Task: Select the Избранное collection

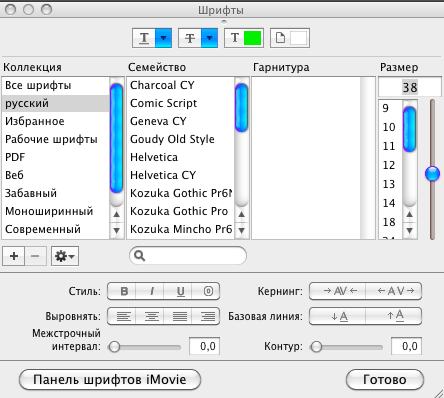Action: pos(56,121)
